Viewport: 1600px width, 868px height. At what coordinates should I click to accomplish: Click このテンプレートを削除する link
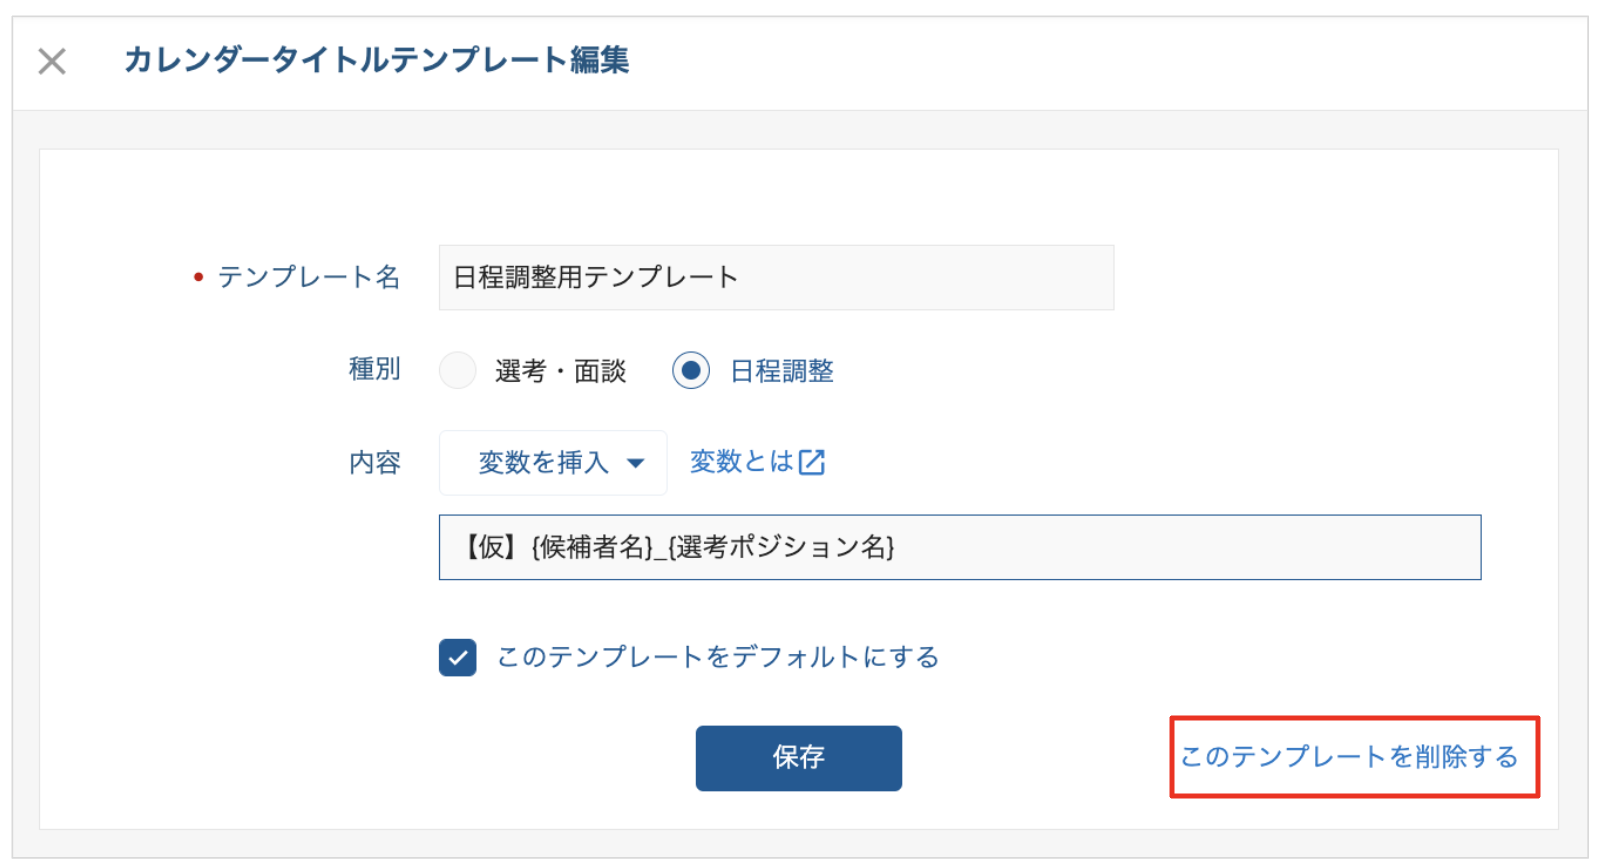click(1349, 757)
